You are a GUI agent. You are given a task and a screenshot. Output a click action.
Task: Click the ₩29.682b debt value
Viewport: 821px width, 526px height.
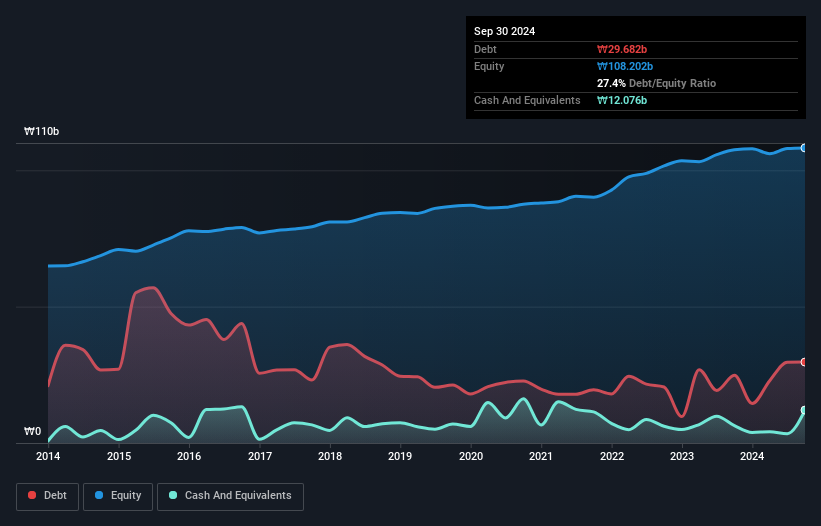(622, 49)
